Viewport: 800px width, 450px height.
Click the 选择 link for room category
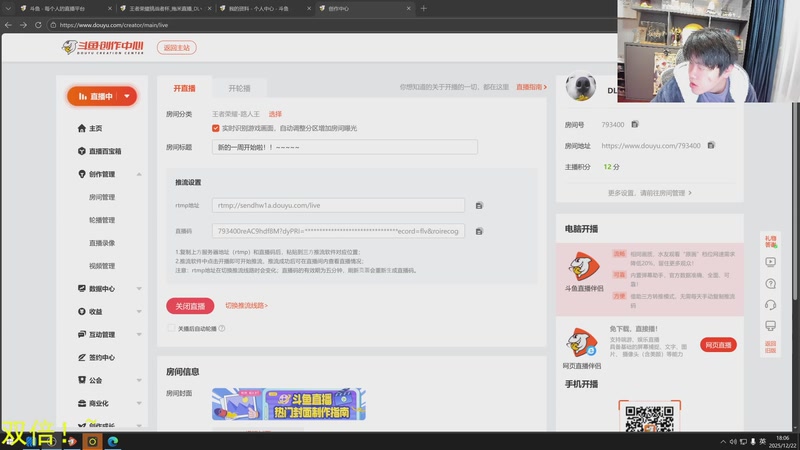pyautogui.click(x=275, y=114)
